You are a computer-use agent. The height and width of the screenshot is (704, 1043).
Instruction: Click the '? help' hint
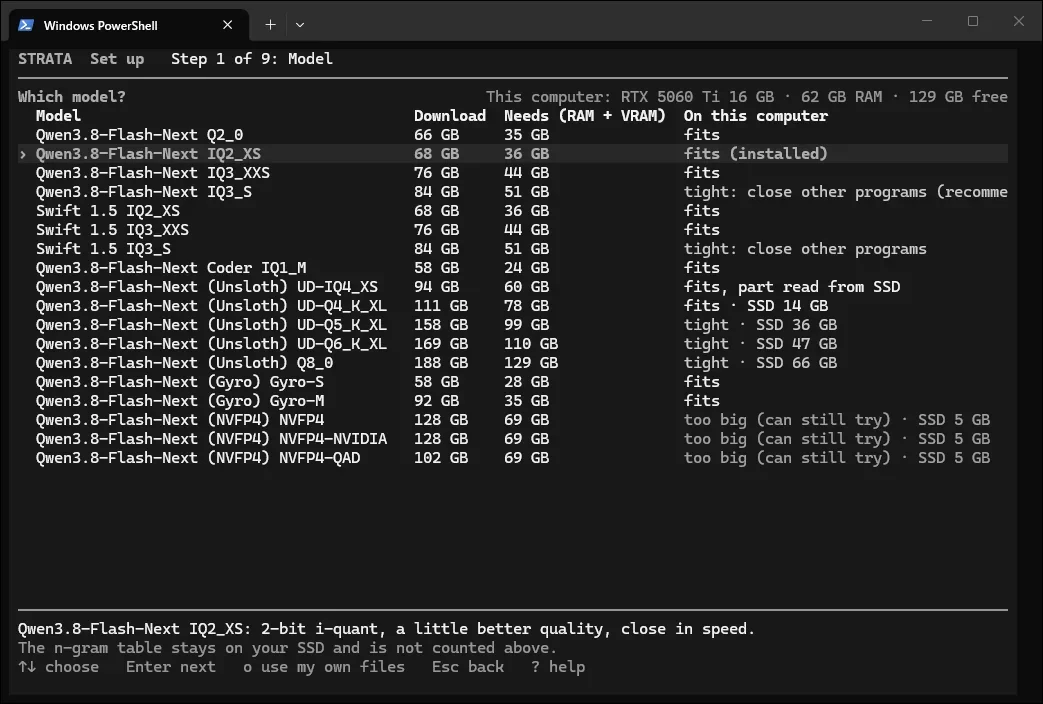pyautogui.click(x=558, y=667)
